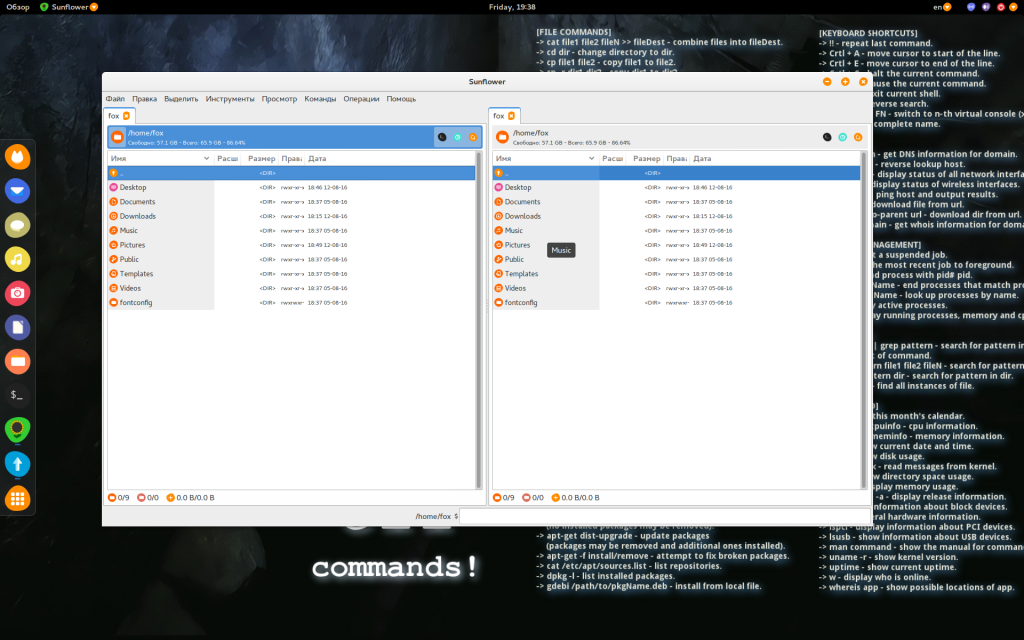The height and width of the screenshot is (640, 1024).
Task: Click the Desktop folder icon in right pane
Action: tap(498, 187)
